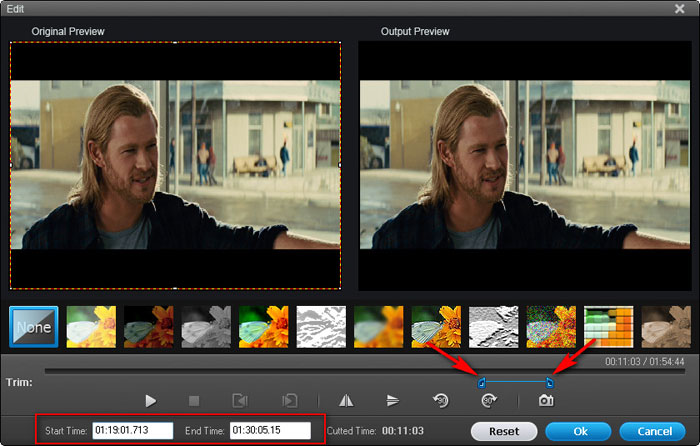This screenshot has height=446, width=700.
Task: Take a snapshot with camera icon
Action: click(x=546, y=401)
